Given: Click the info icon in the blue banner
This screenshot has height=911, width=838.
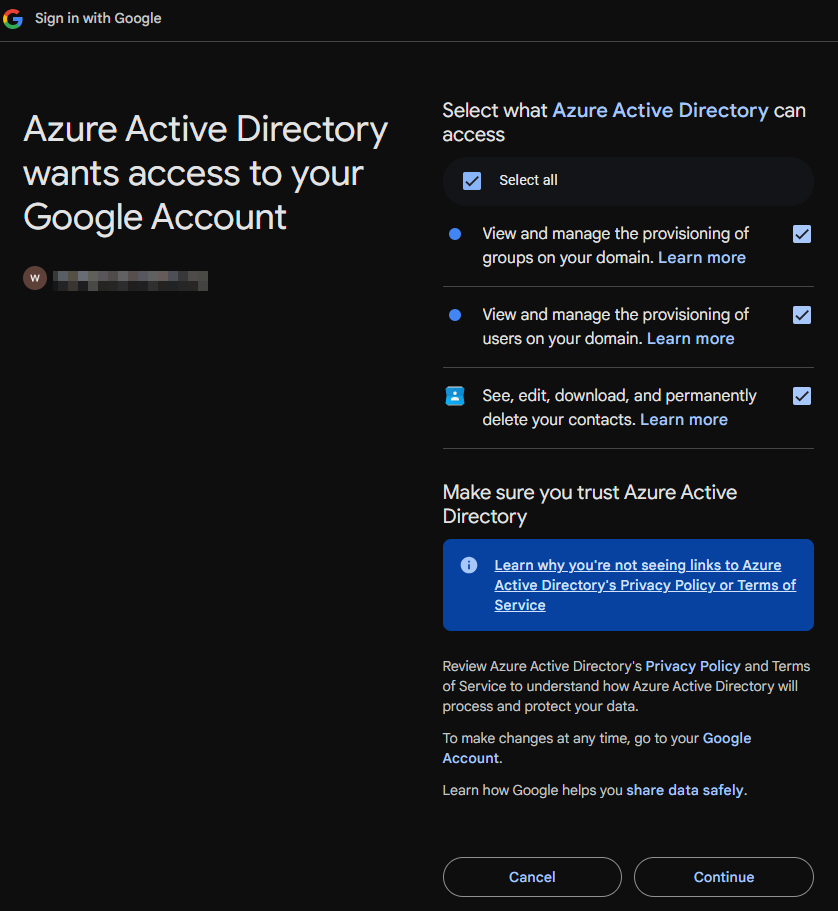Looking at the screenshot, I should (x=468, y=565).
